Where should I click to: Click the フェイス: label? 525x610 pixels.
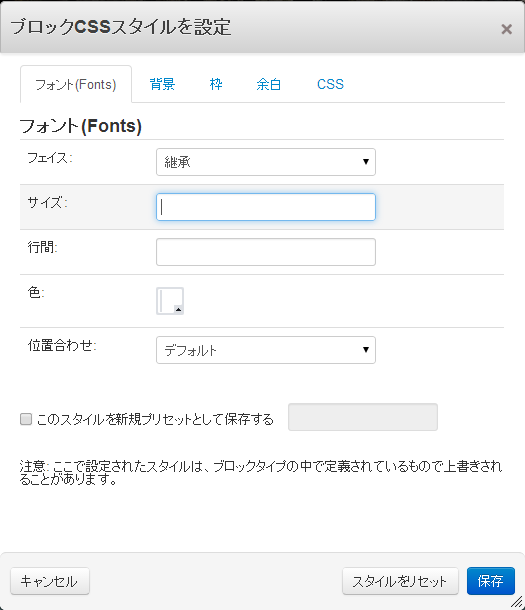point(50,158)
